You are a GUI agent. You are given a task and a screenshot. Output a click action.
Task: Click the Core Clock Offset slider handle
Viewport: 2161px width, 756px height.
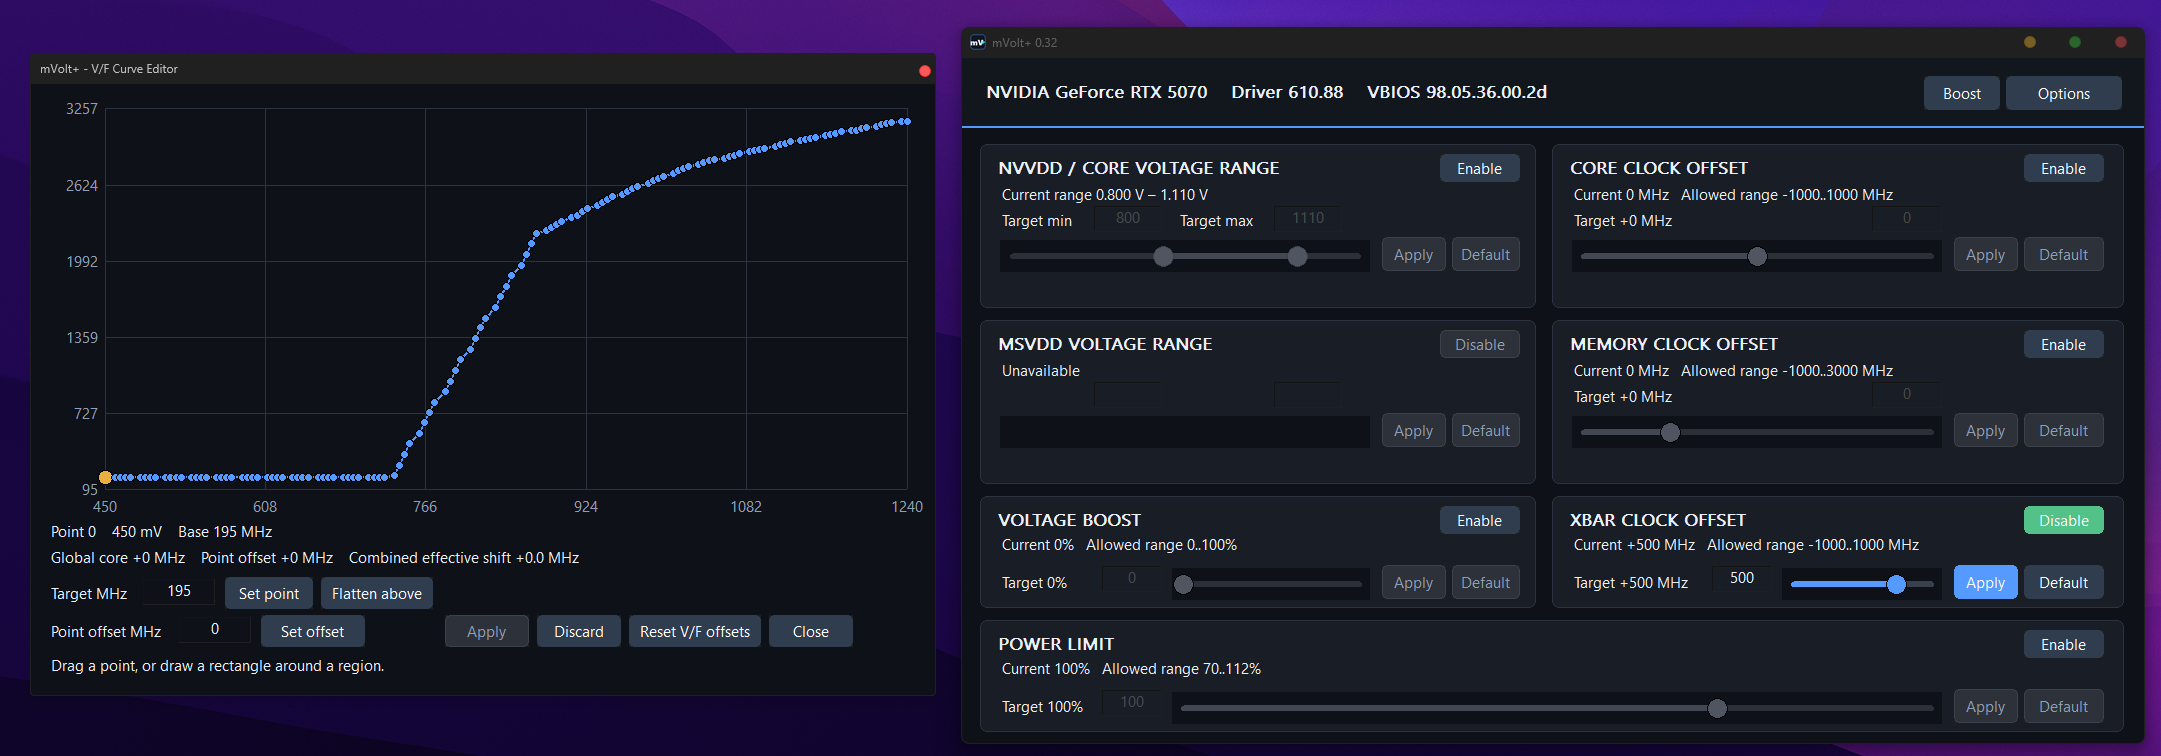point(1757,256)
